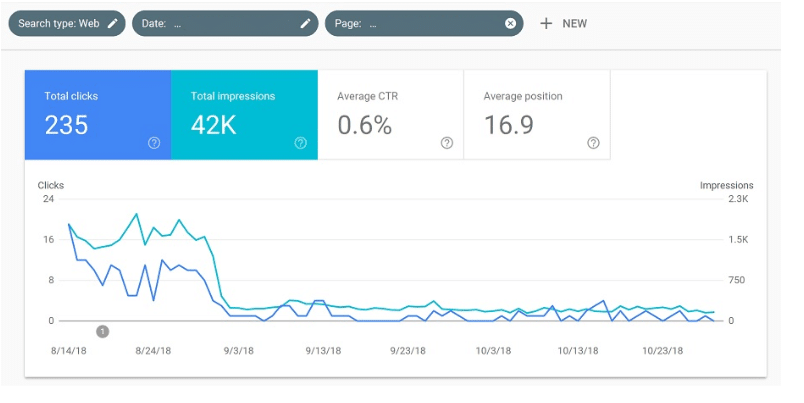Enable the Average CTR metric card
This screenshot has width=804, height=403.
click(391, 115)
